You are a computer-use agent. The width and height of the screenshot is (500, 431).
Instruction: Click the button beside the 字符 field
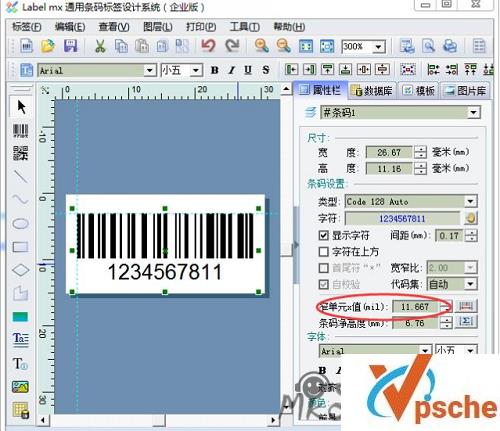coord(470,218)
